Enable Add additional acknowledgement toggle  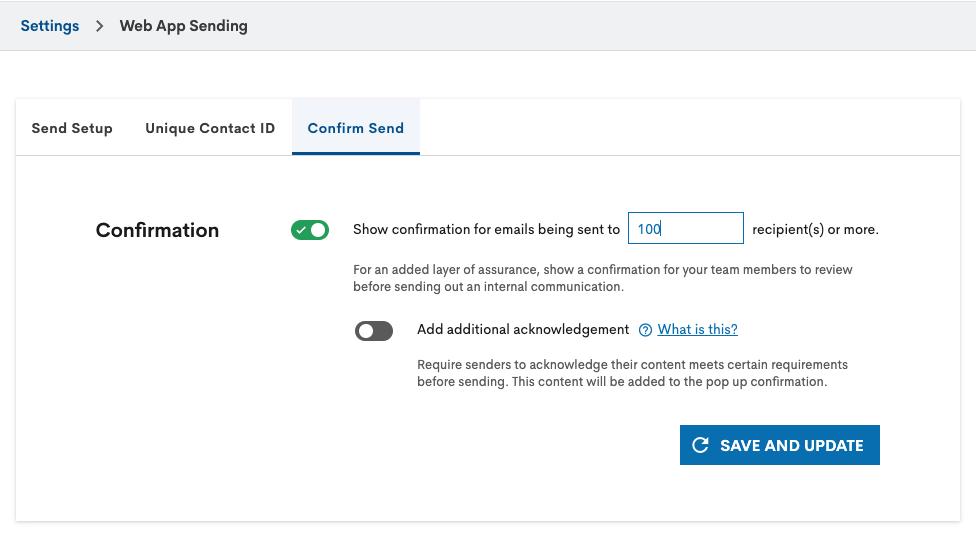(374, 331)
